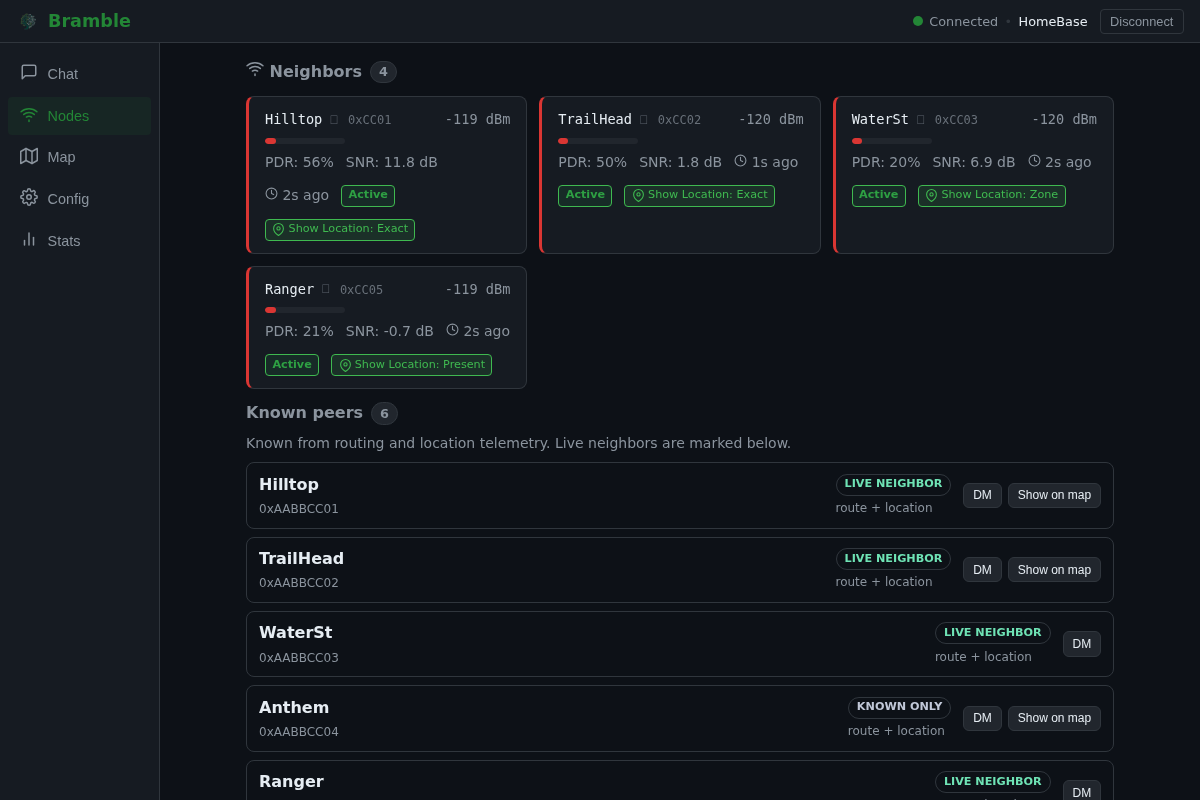Viewport: 1200px width, 800px height.
Task: Click WaterSt's Active status badge
Action: pyautogui.click(x=879, y=196)
